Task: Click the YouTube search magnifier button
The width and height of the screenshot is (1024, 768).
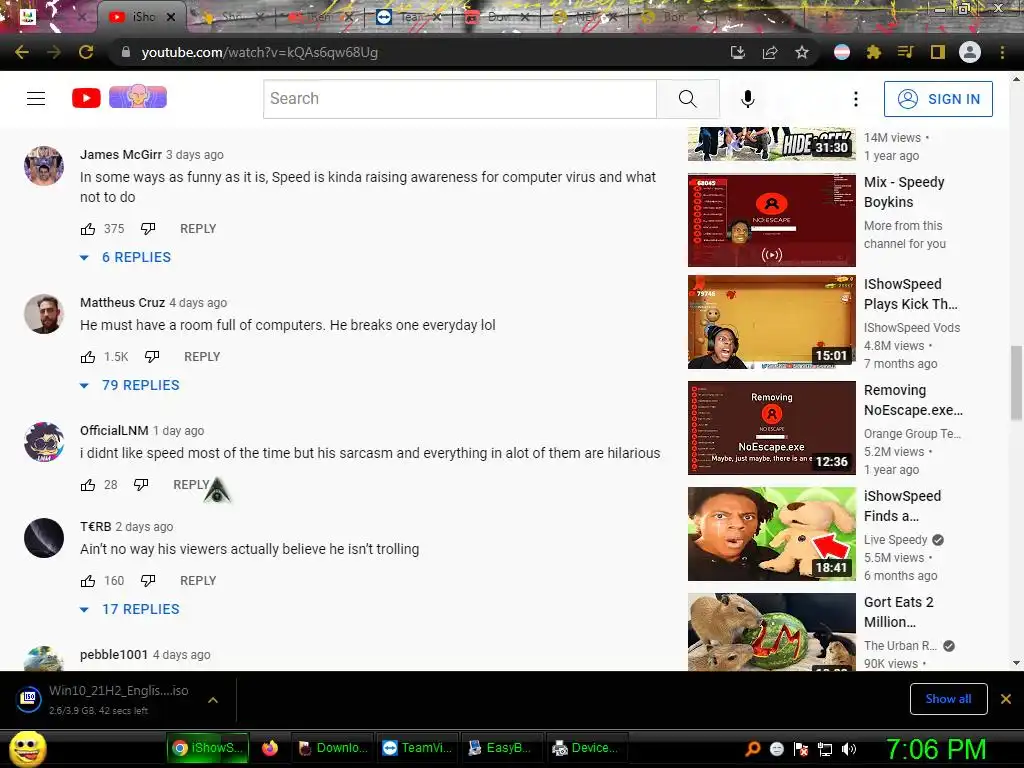Action: coord(688,99)
